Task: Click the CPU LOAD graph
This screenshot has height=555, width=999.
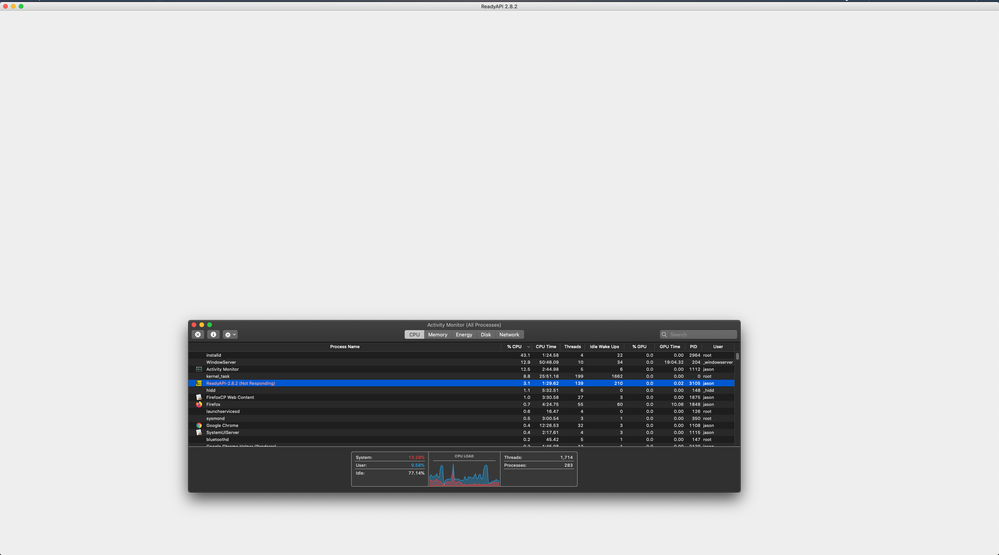Action: (464, 473)
